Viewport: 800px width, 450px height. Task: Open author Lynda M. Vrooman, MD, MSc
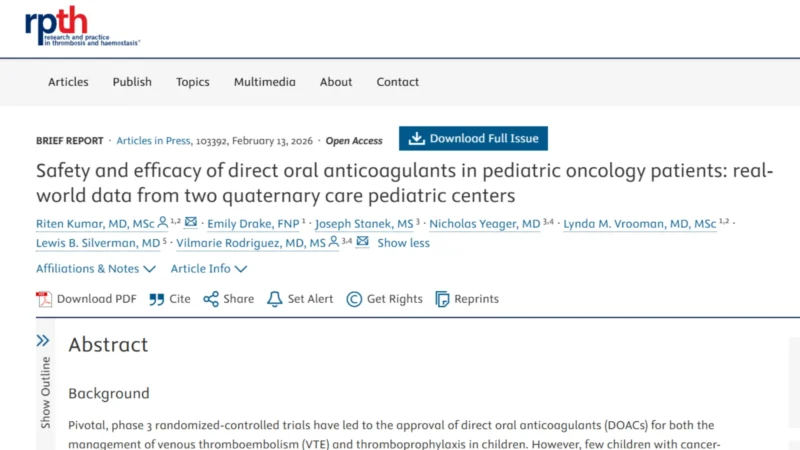point(640,223)
